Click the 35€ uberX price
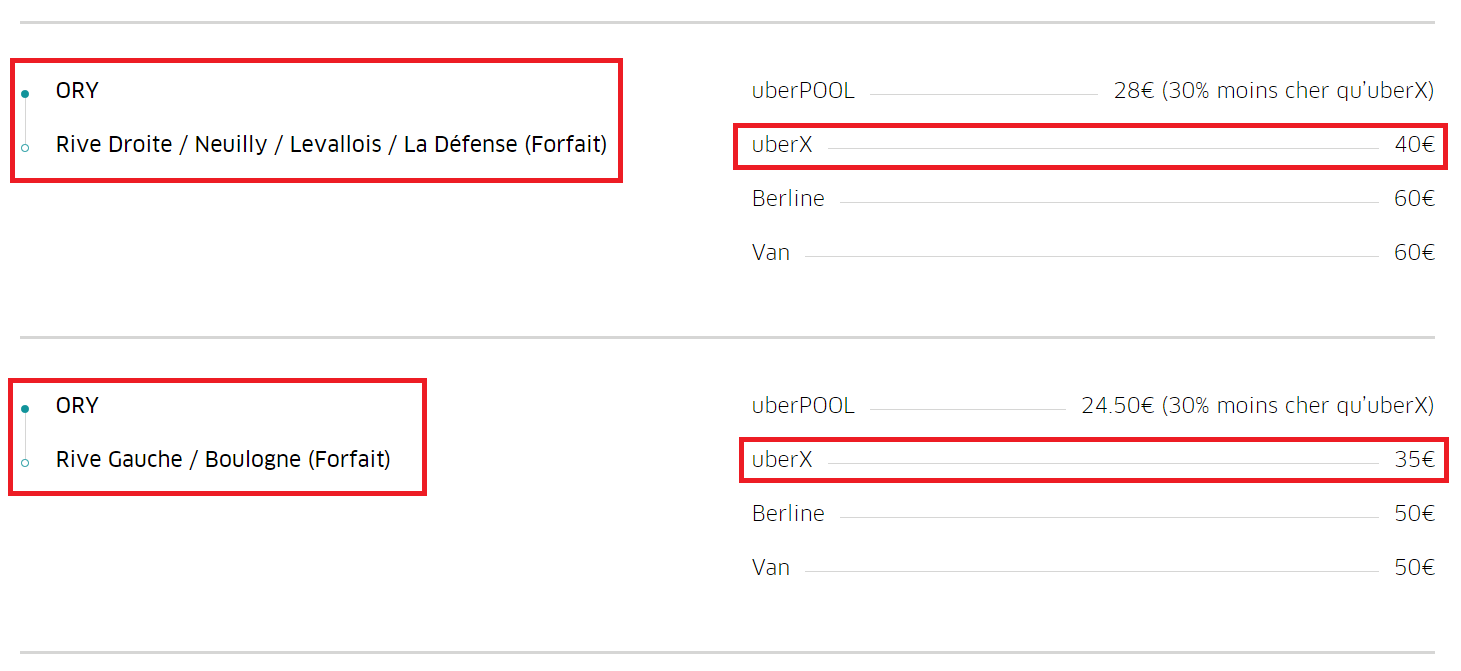1461x671 pixels. [x=1415, y=460]
